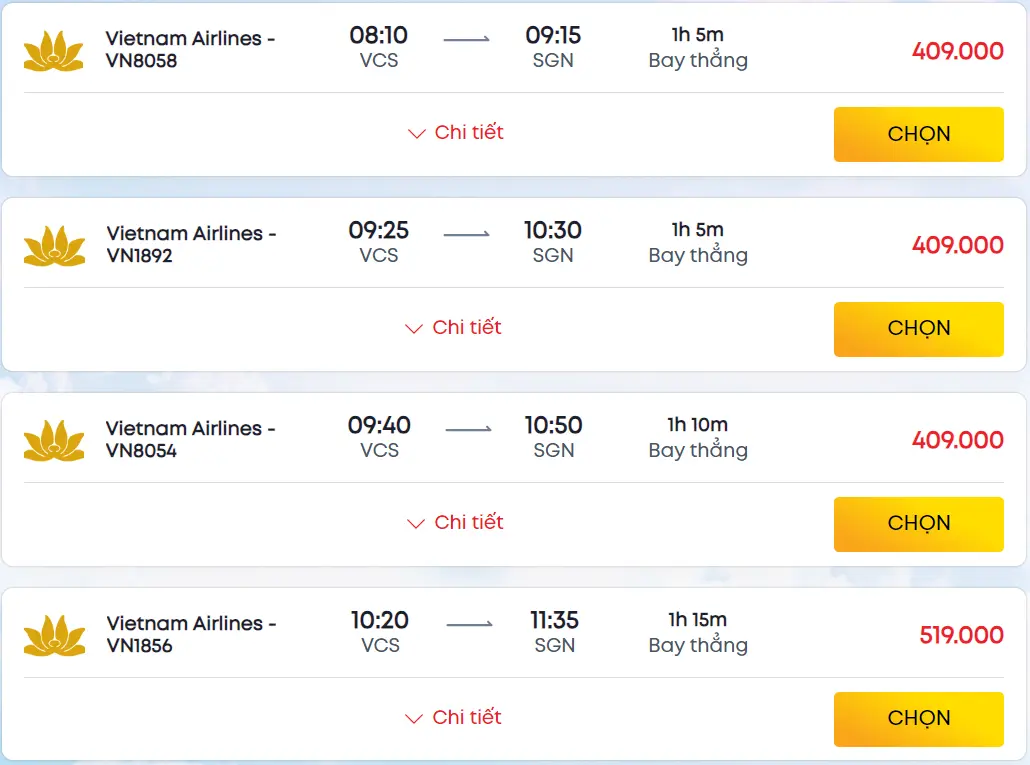The image size is (1030, 765).
Task: Click route arrow icon of 09:40 flight
Action: coord(468,429)
